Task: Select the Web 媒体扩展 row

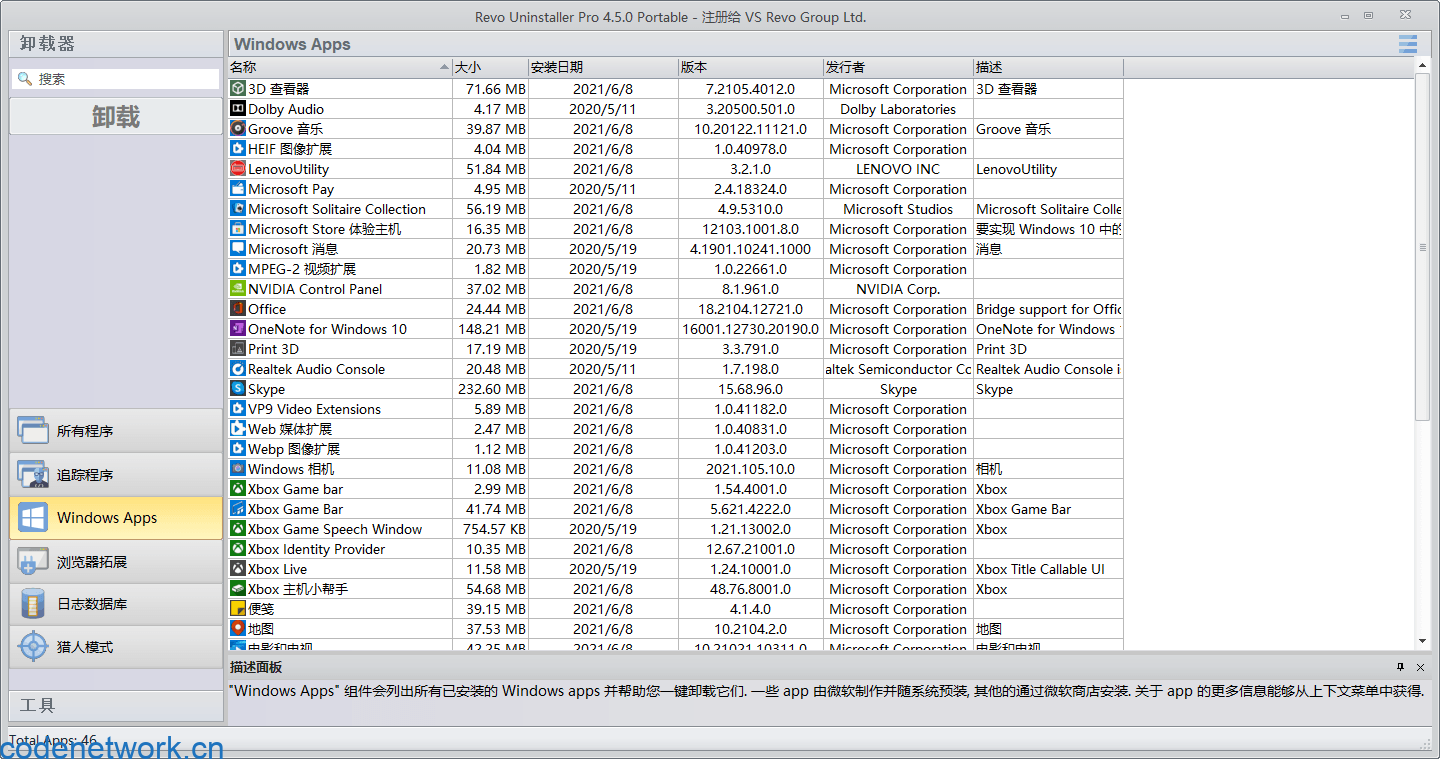Action: coord(676,429)
